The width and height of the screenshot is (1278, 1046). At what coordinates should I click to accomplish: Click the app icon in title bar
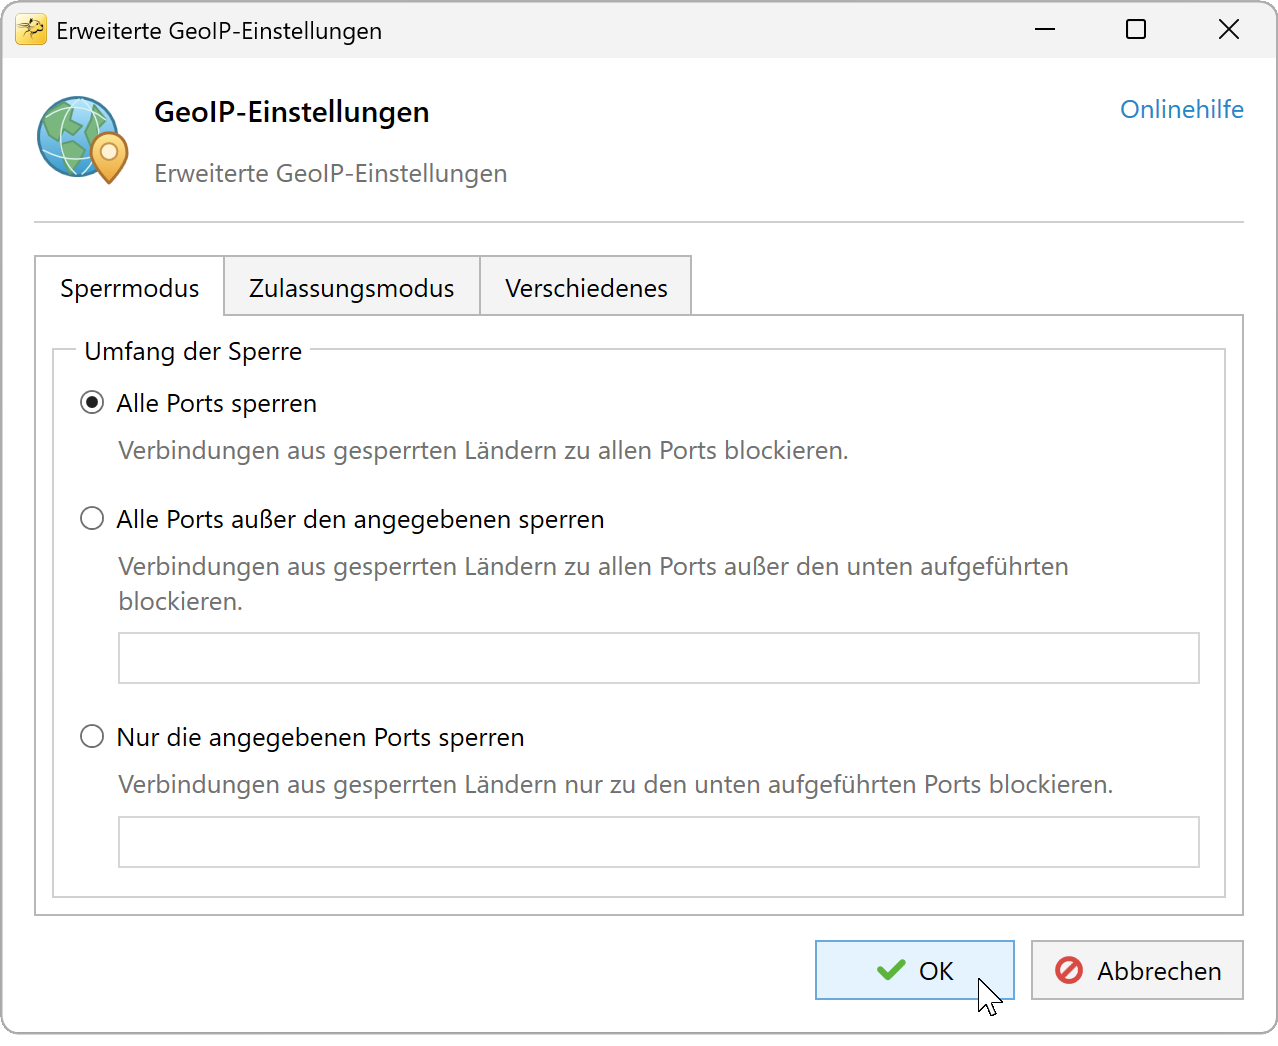click(31, 30)
